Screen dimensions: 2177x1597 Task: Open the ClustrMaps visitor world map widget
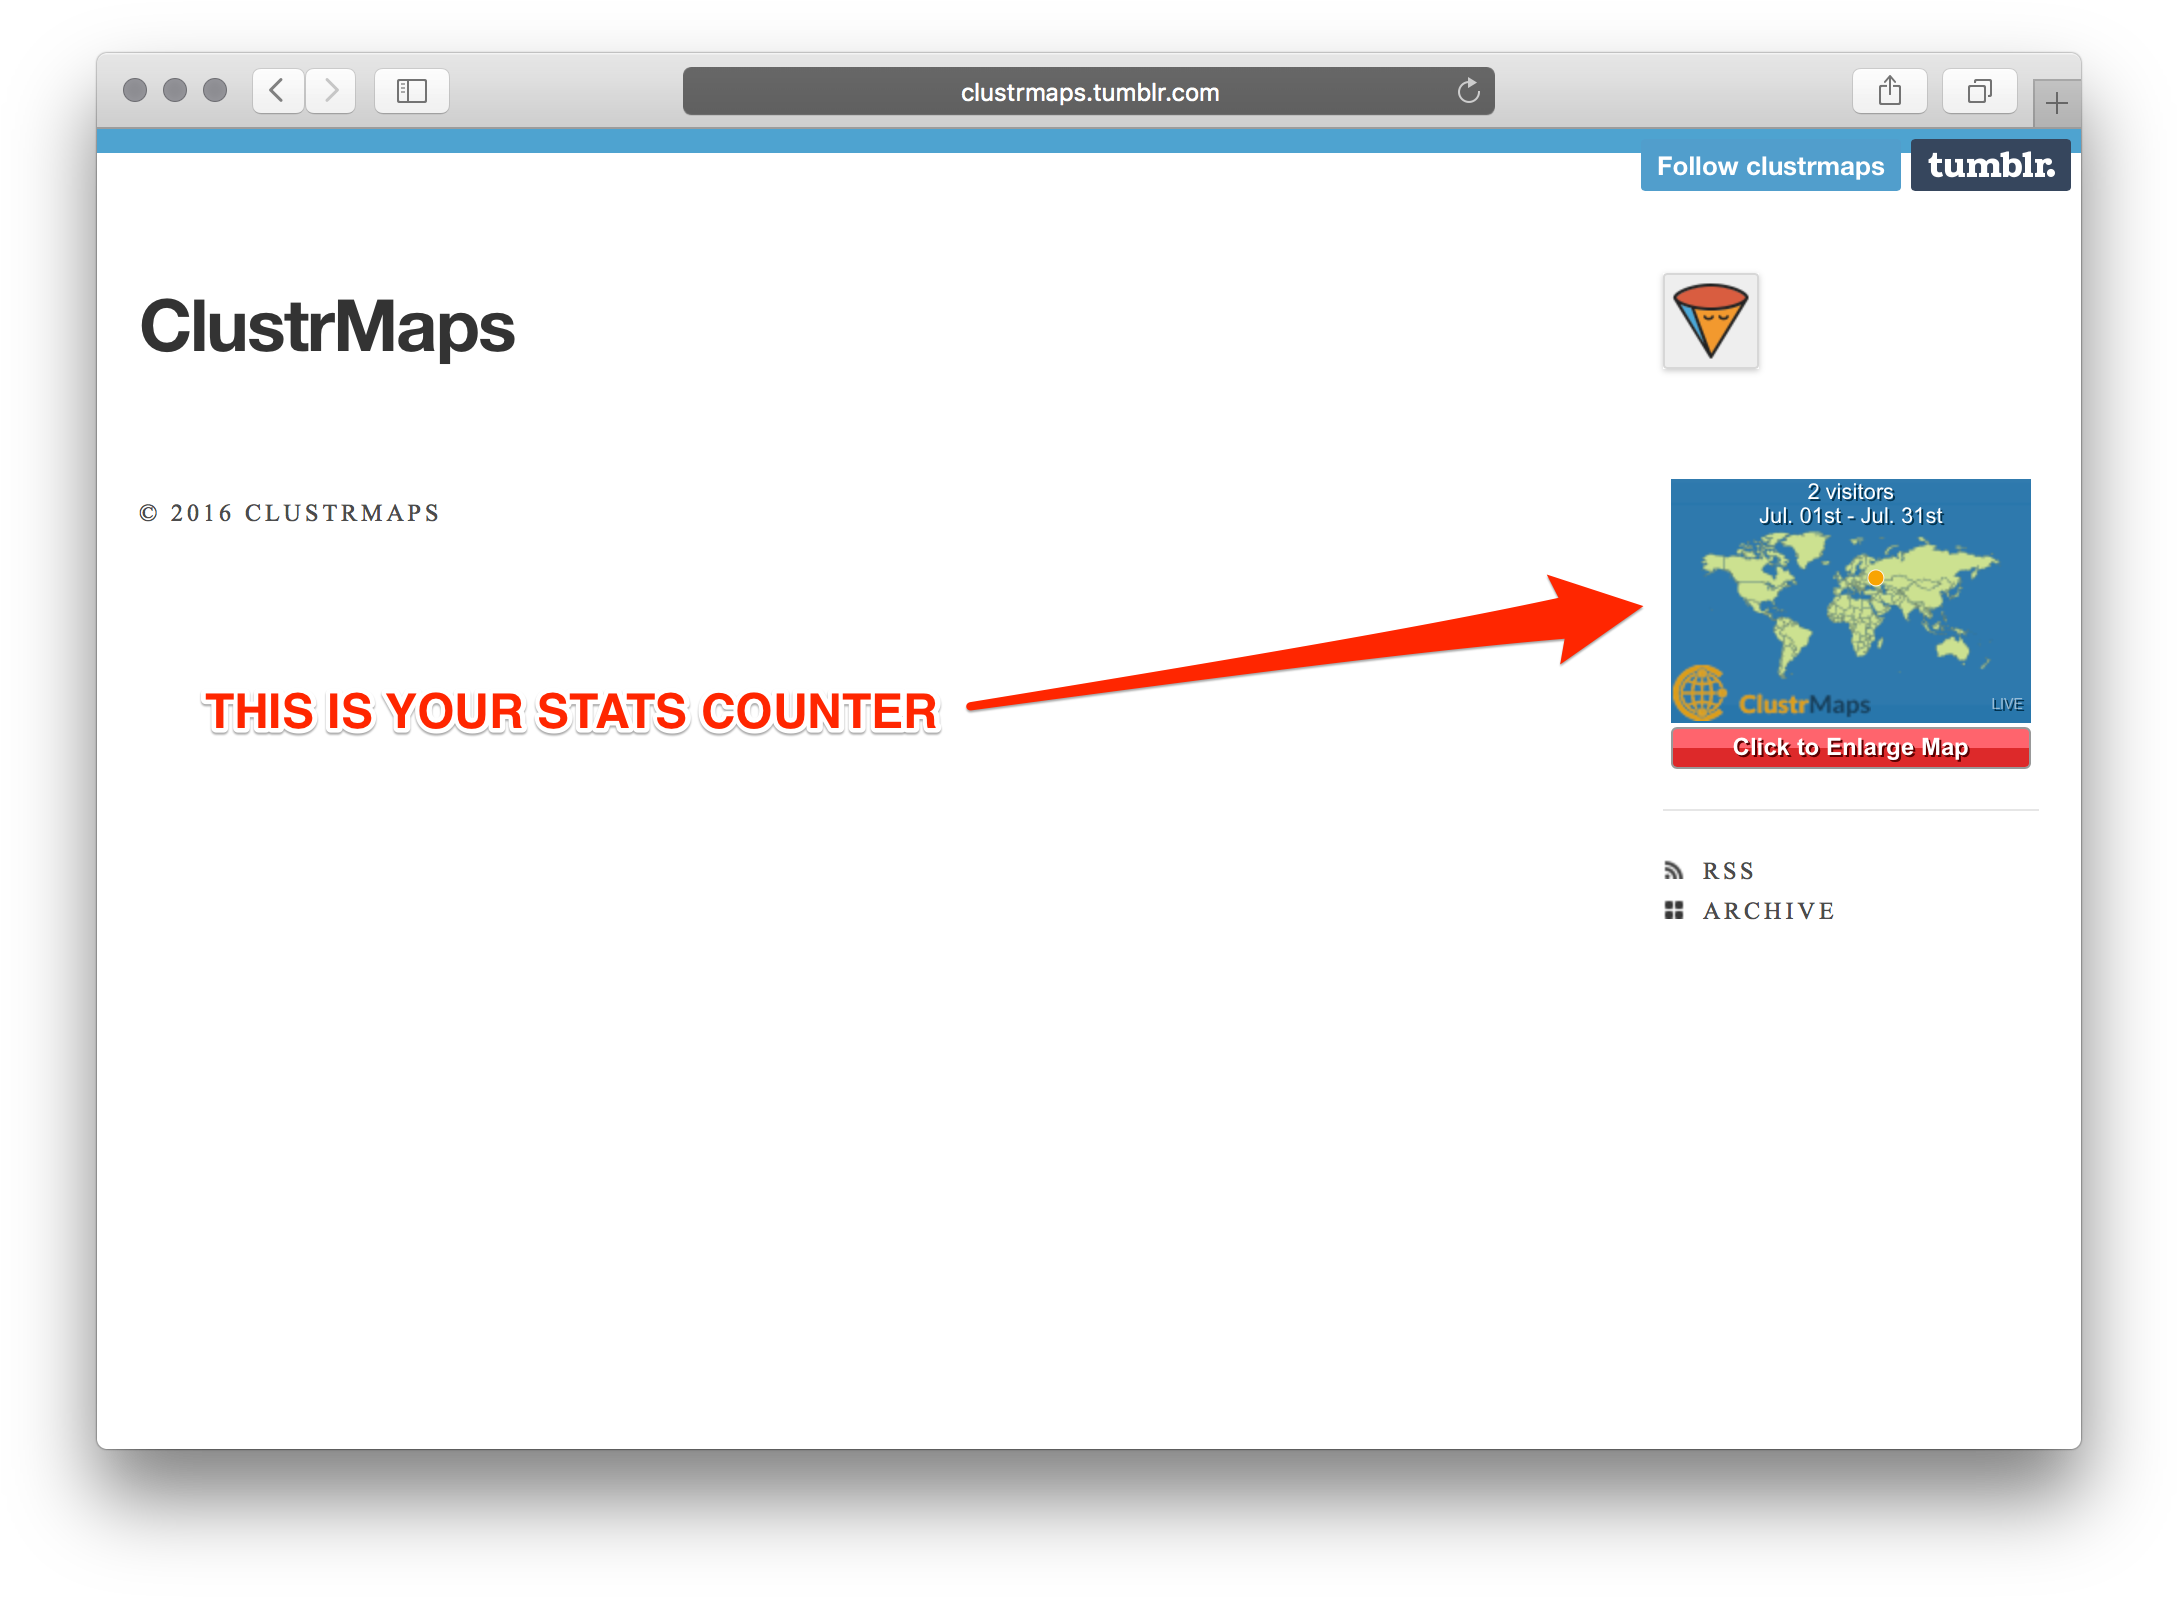tap(1850, 600)
